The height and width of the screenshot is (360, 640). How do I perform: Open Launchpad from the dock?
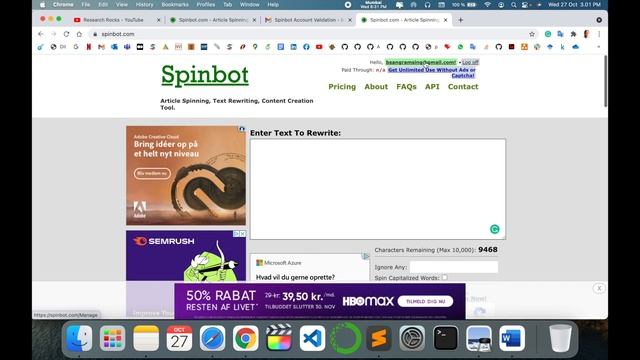(x=113, y=338)
